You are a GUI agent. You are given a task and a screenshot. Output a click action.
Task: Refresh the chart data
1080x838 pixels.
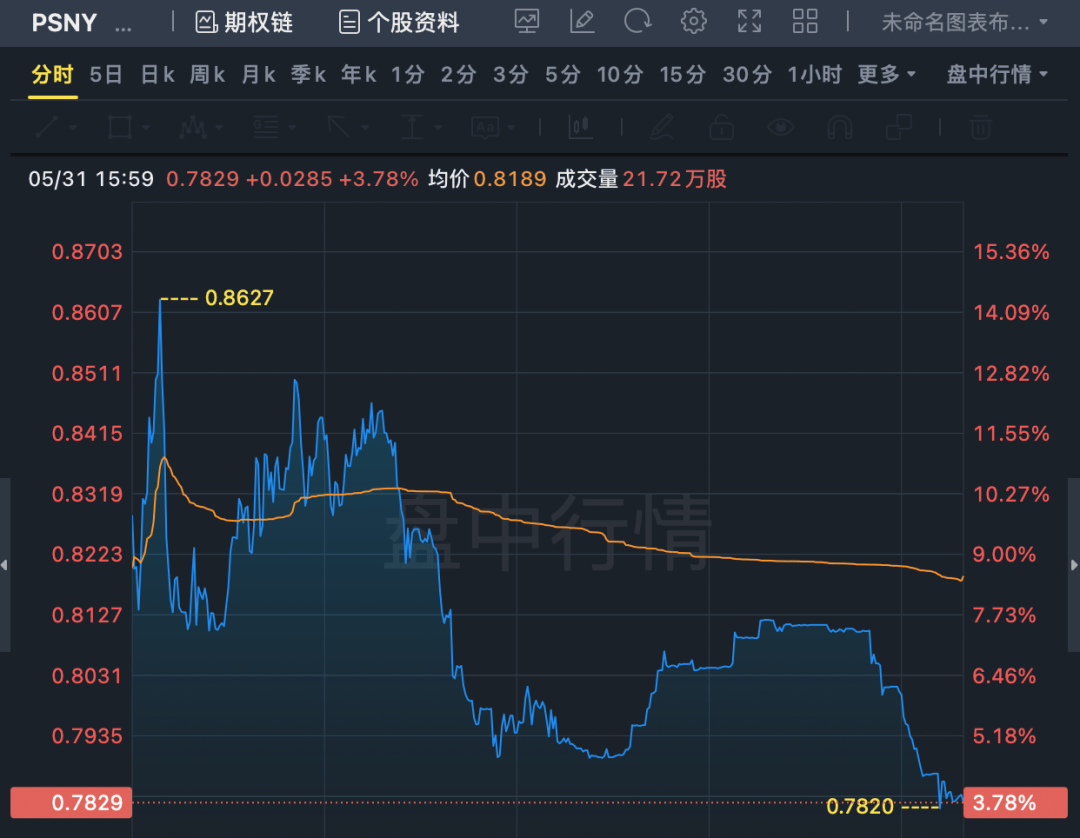click(638, 21)
